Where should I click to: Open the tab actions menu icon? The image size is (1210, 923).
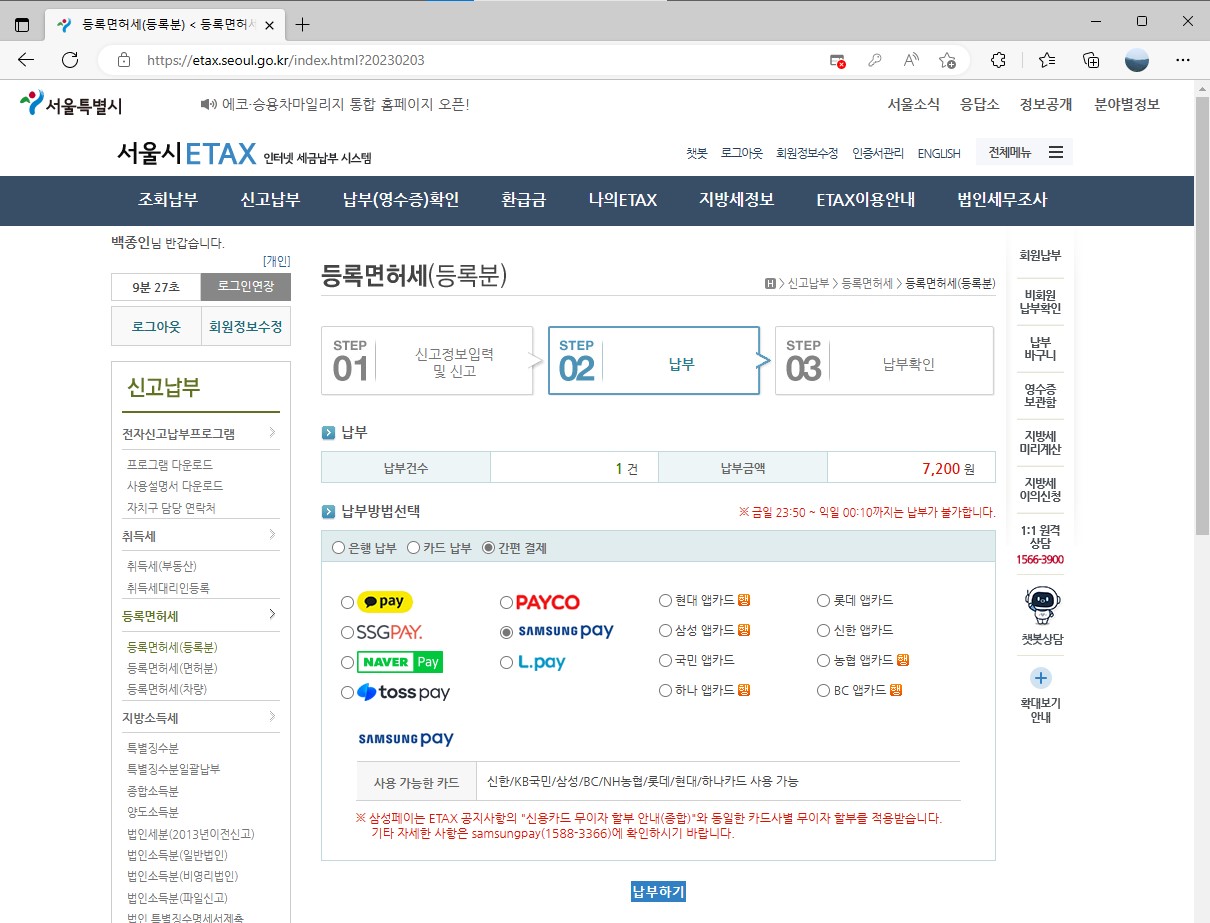tap(22, 24)
